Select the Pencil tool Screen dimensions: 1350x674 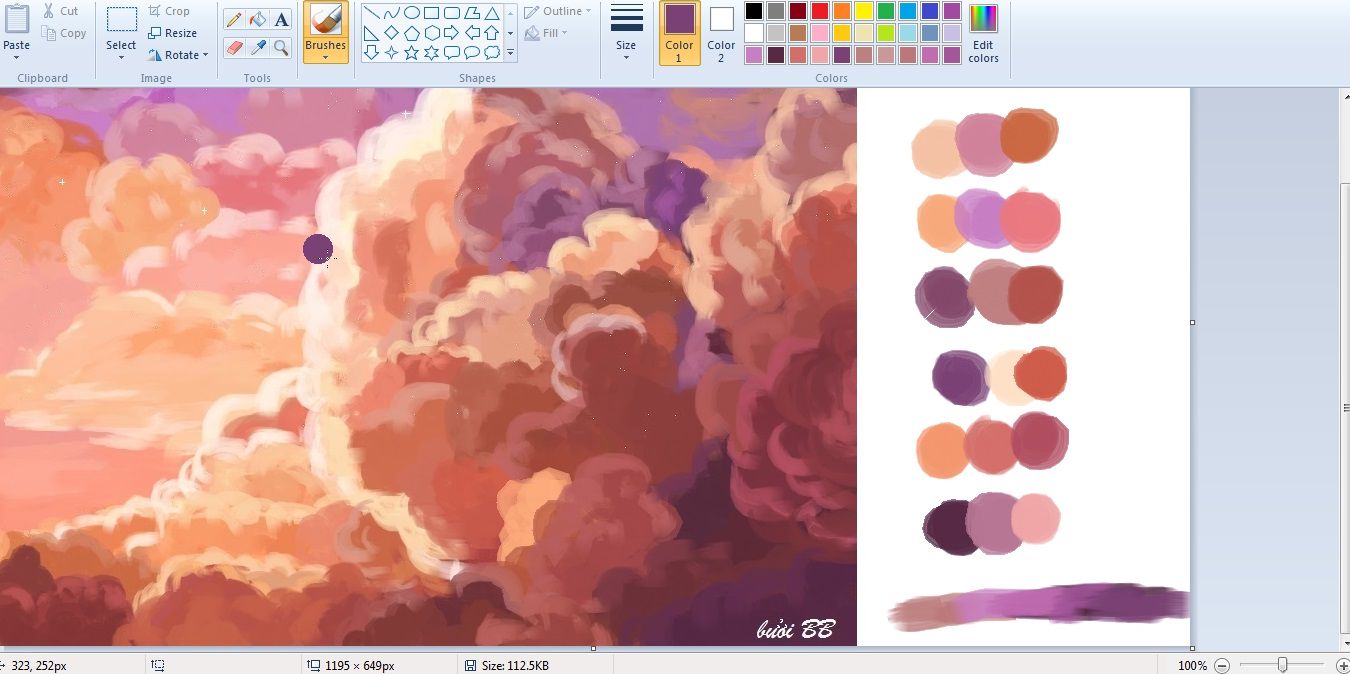coord(233,20)
